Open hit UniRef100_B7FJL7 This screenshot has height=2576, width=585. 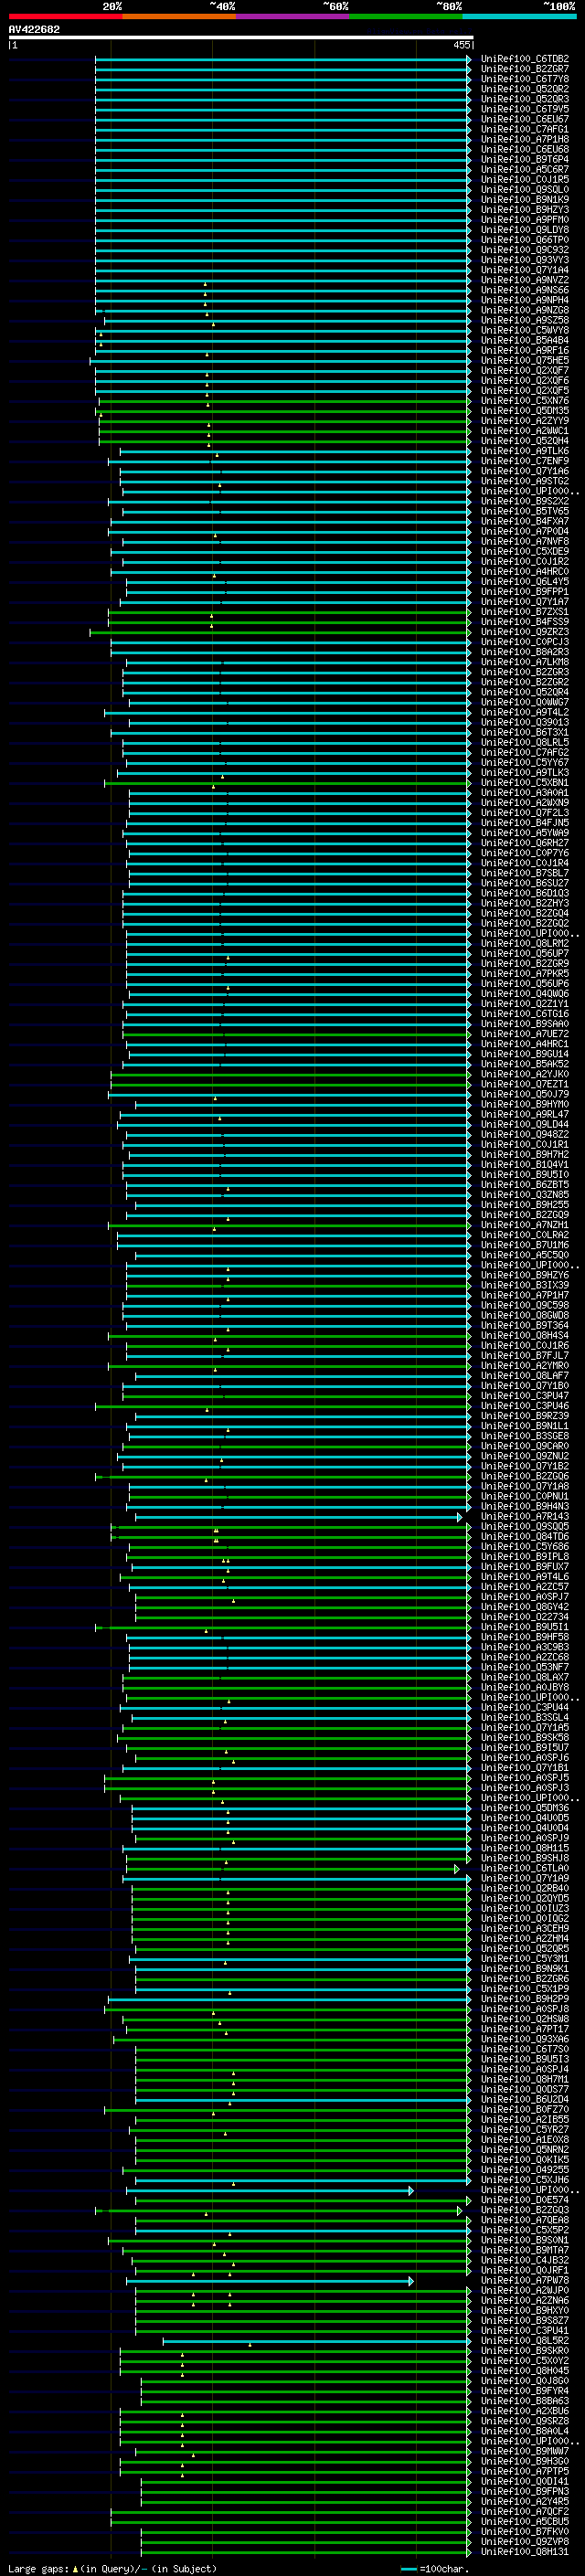pos(525,1355)
